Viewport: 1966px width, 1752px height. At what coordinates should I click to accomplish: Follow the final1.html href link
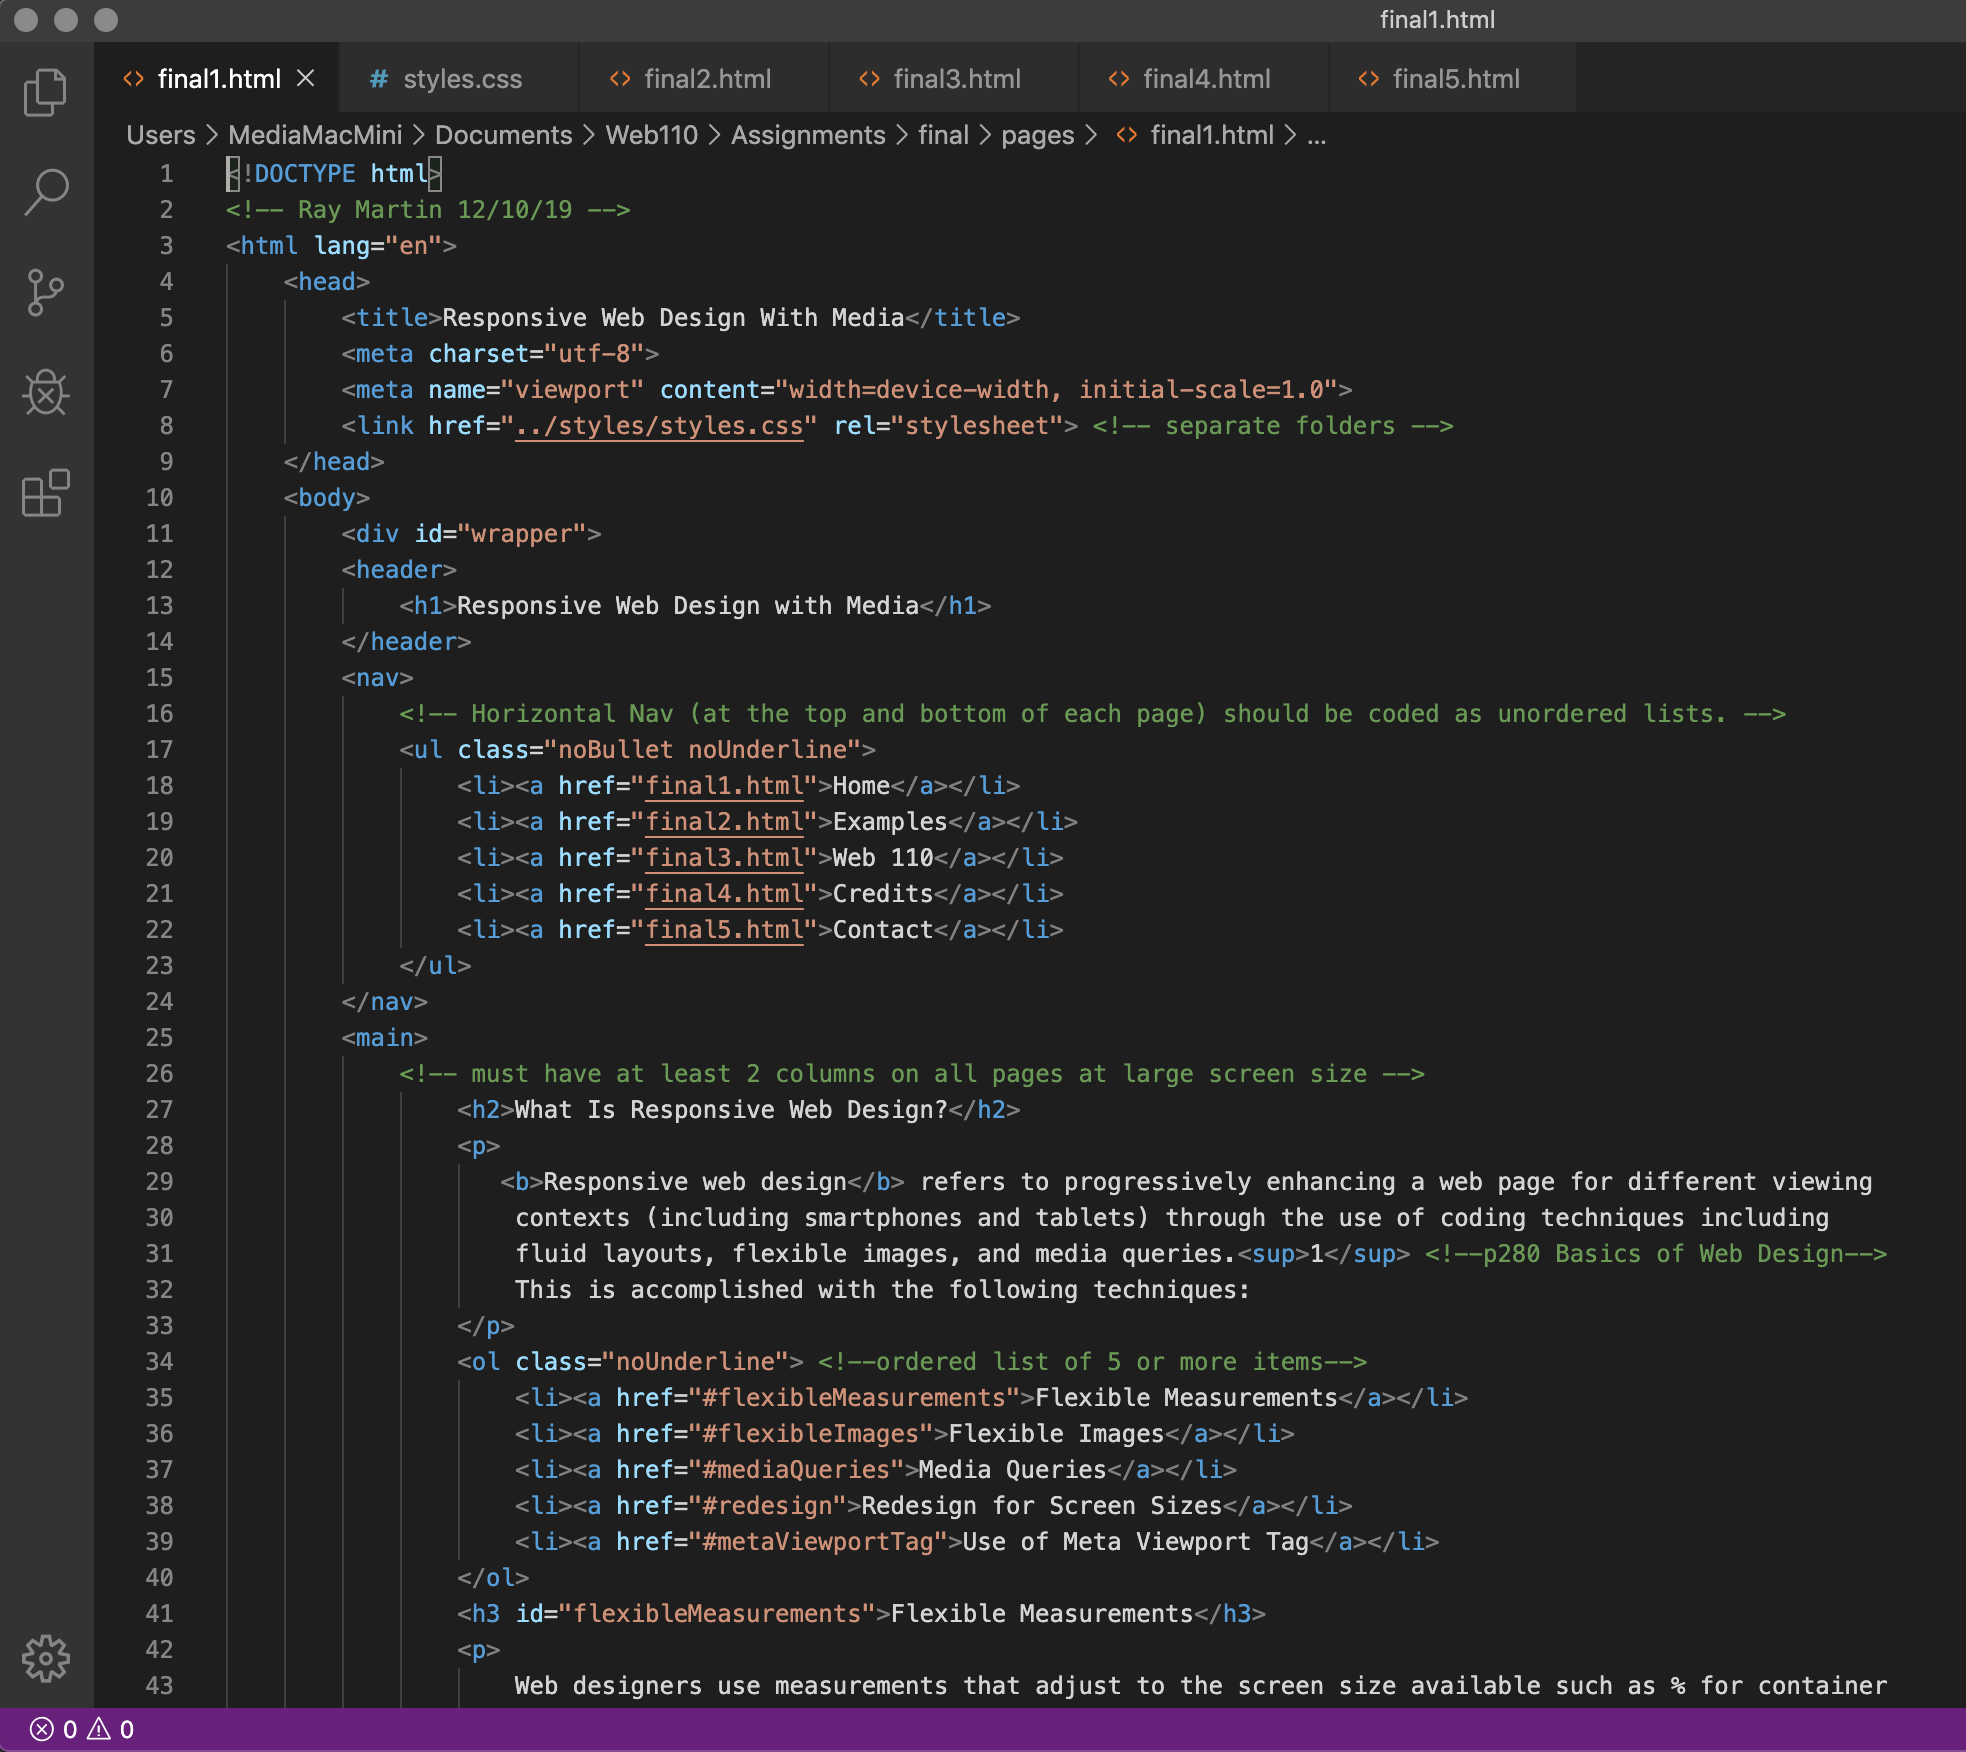tap(724, 786)
